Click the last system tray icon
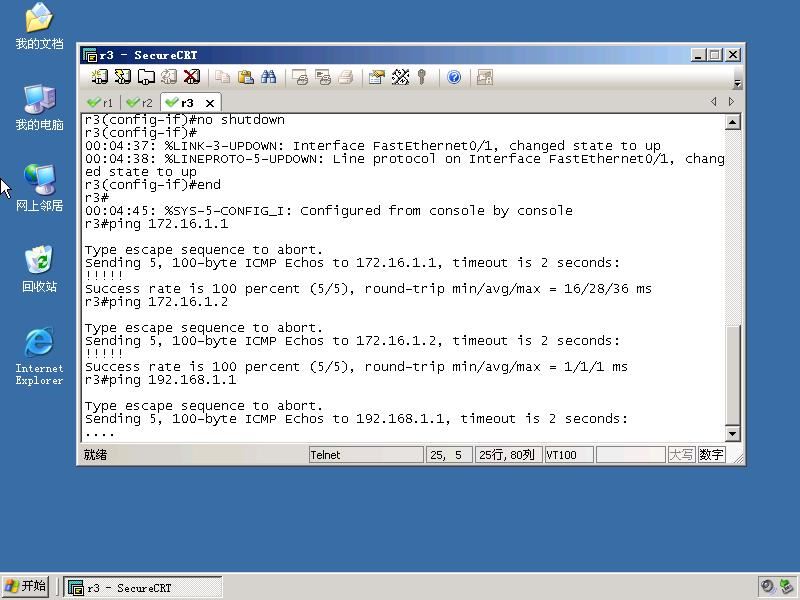 (x=787, y=587)
